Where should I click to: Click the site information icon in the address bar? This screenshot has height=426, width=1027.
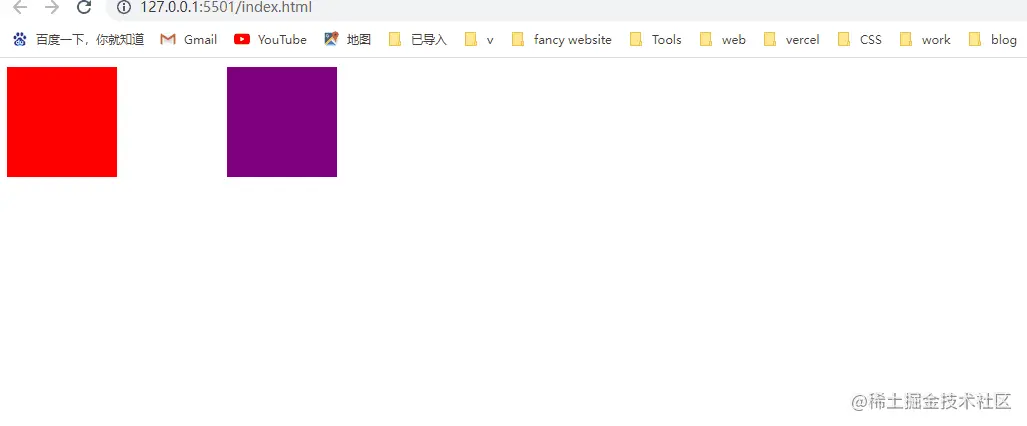click(x=124, y=7)
